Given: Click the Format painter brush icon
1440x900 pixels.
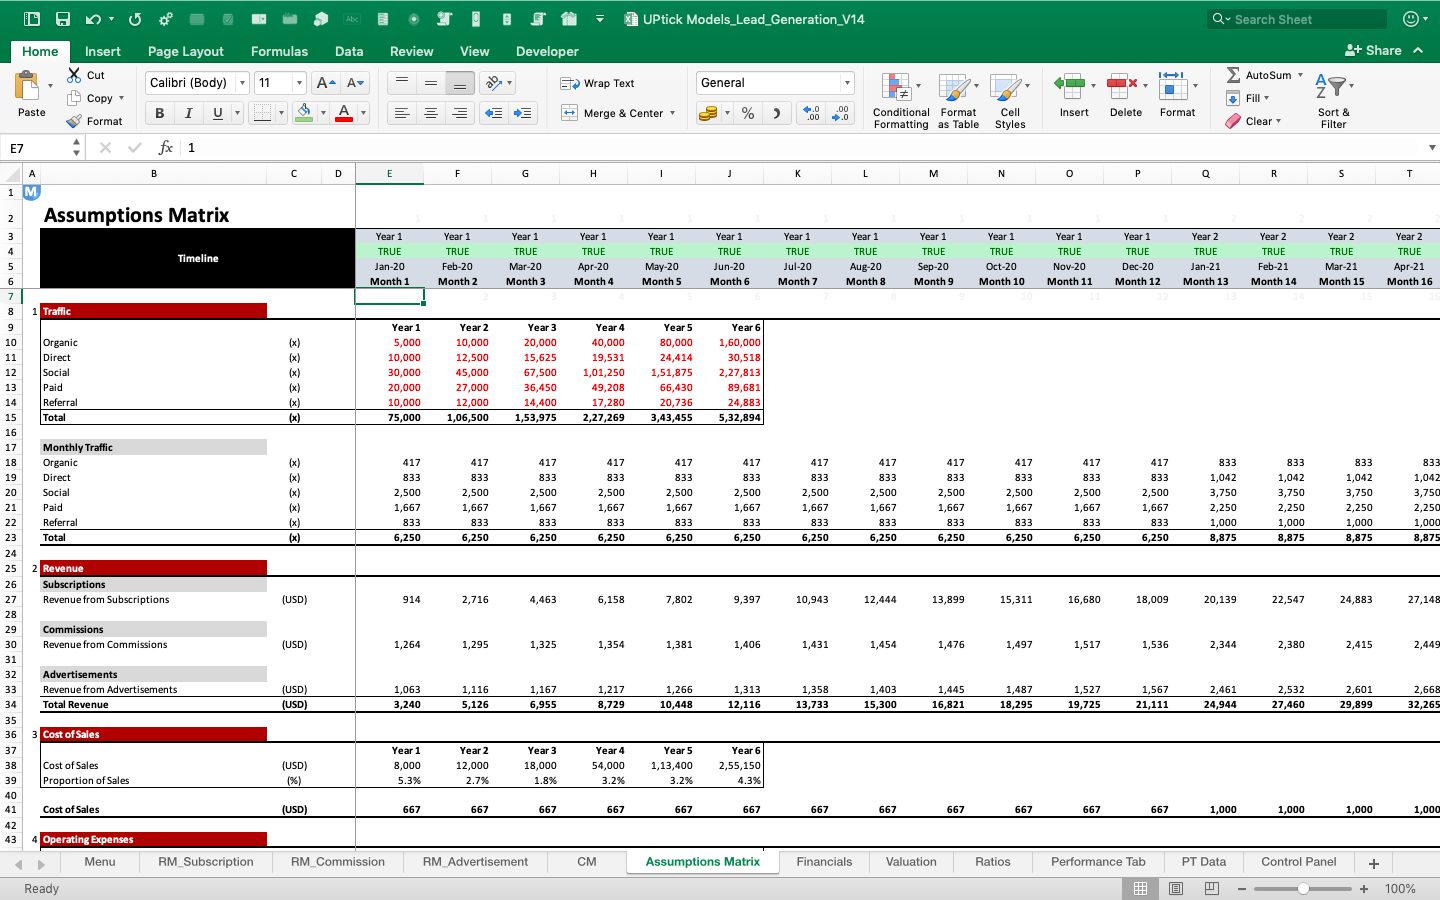Looking at the screenshot, I should 74,121.
